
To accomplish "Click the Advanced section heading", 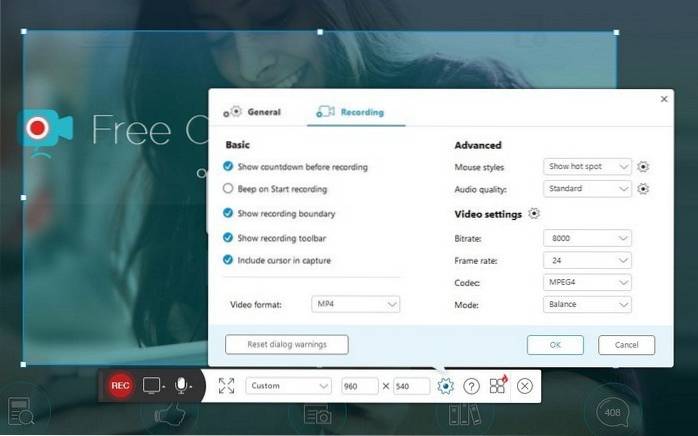I will 478,145.
